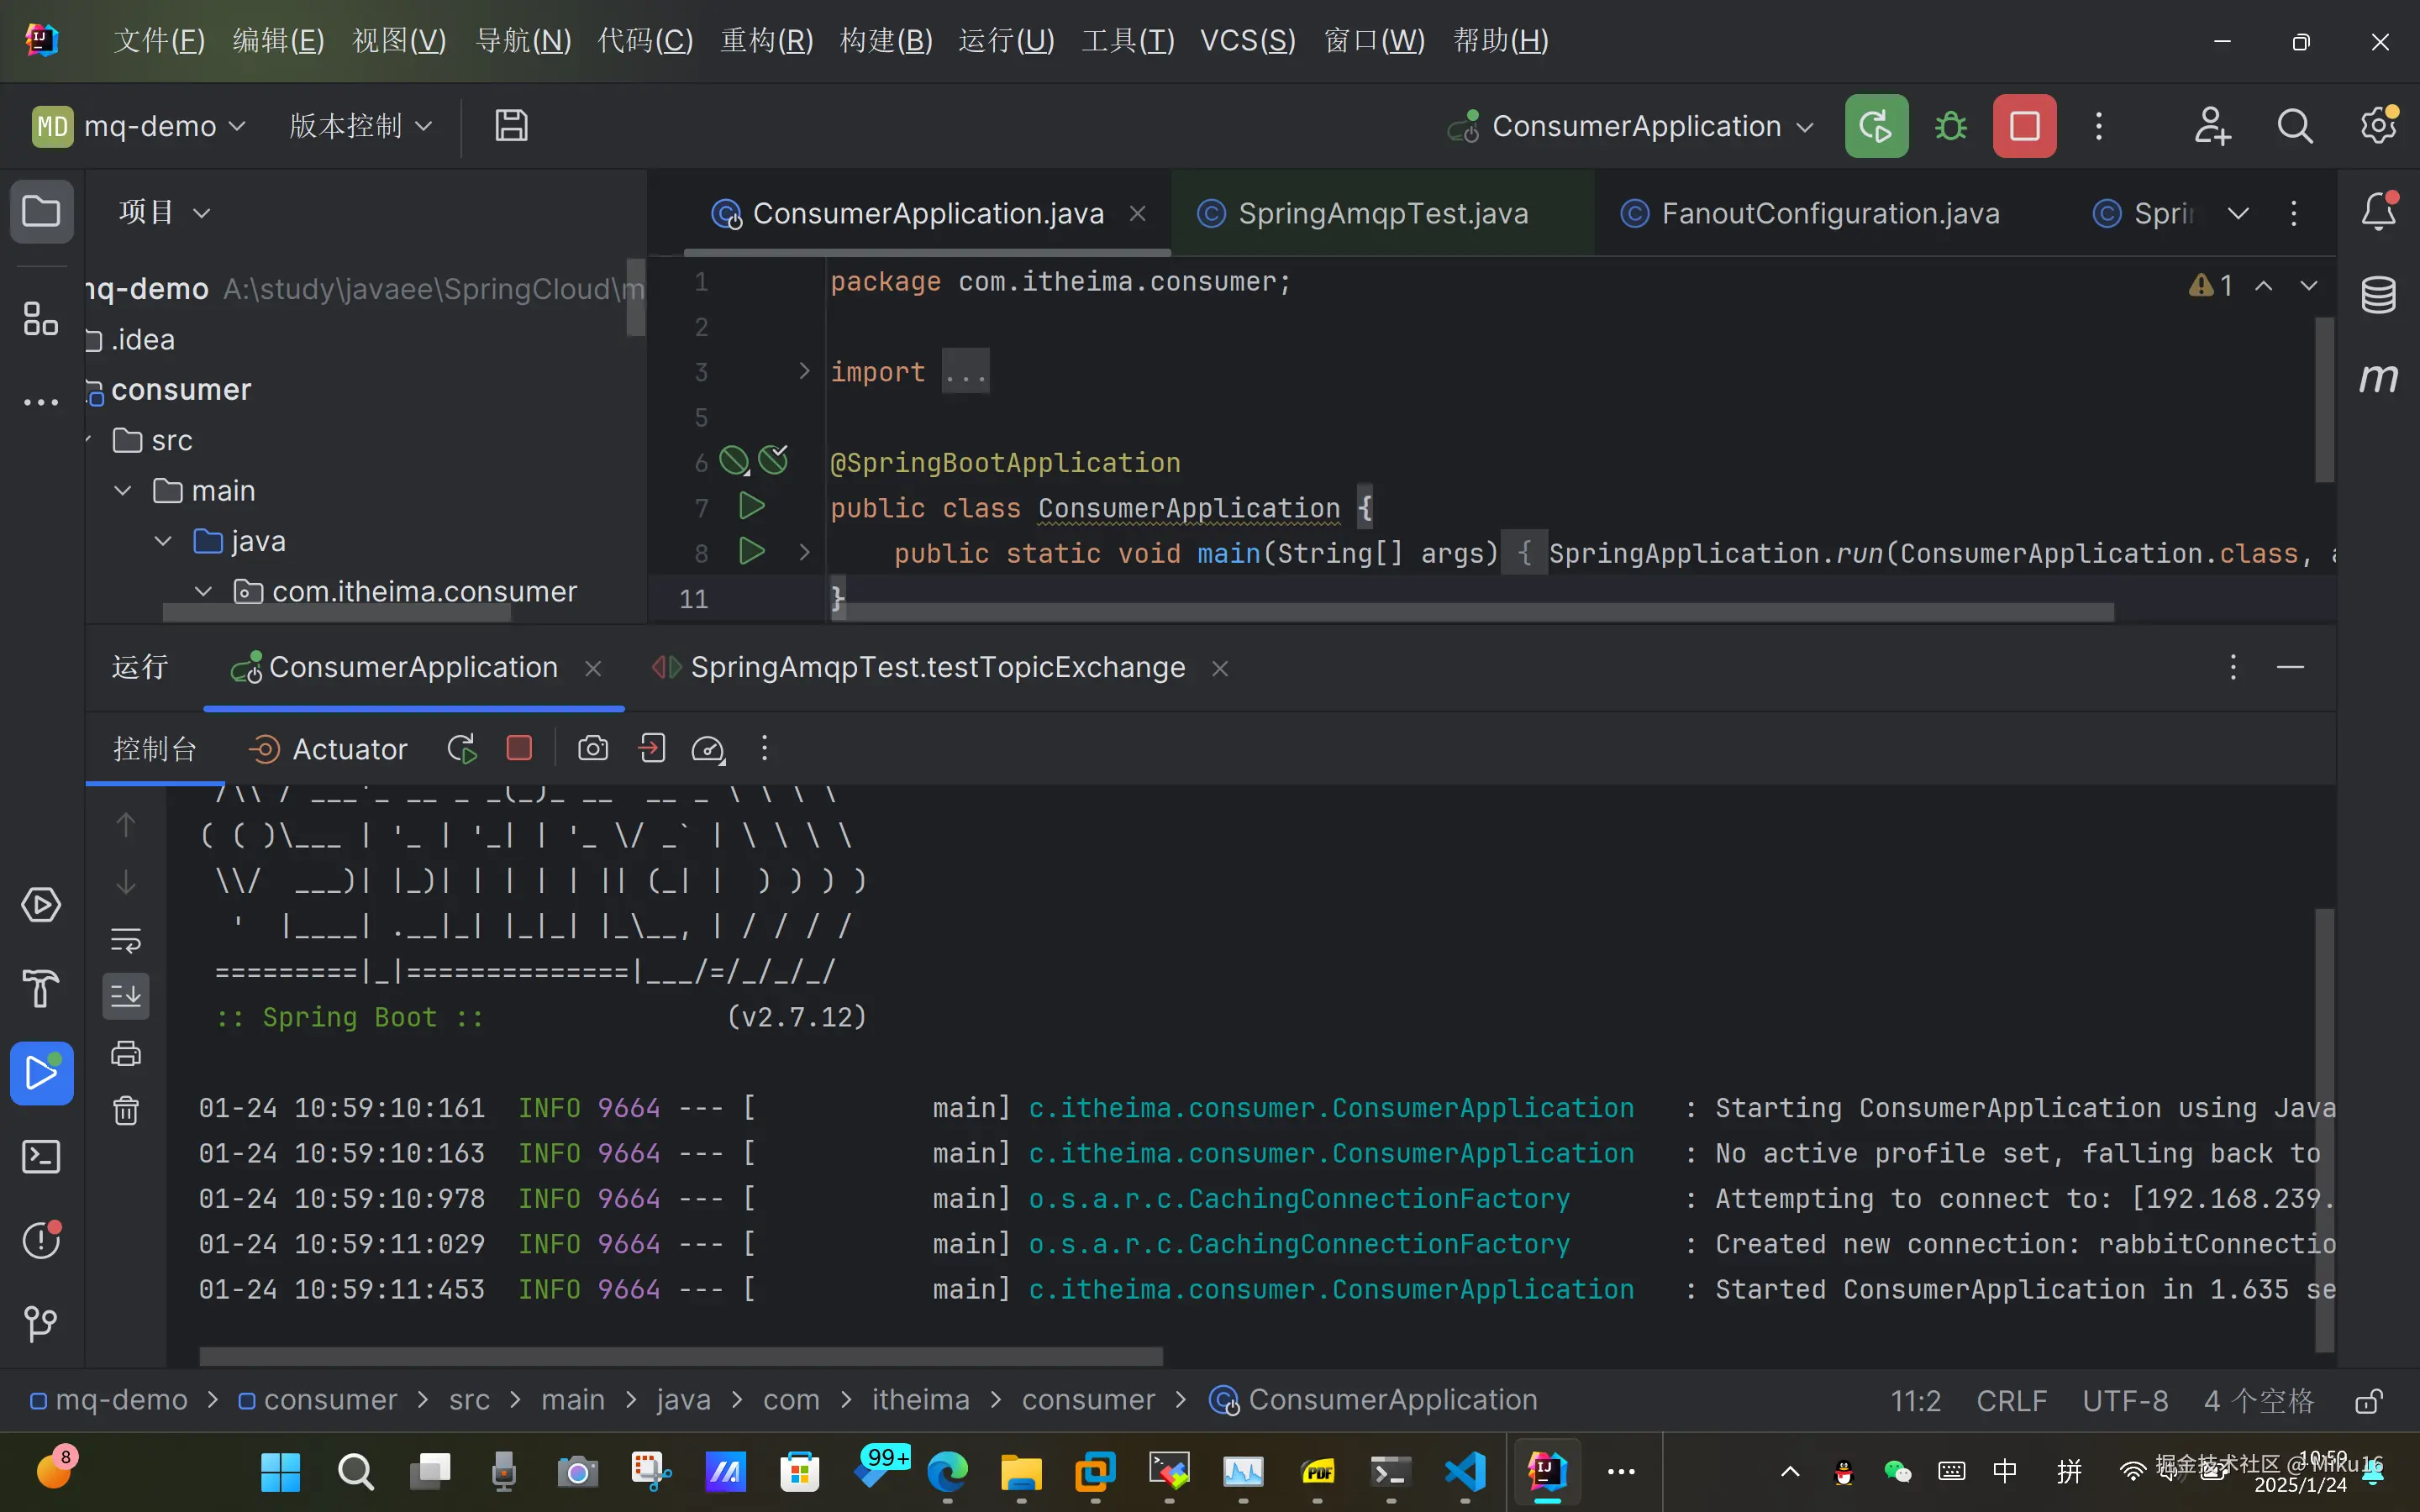
Task: Toggle read-only lock in status bar
Action: (x=2369, y=1400)
